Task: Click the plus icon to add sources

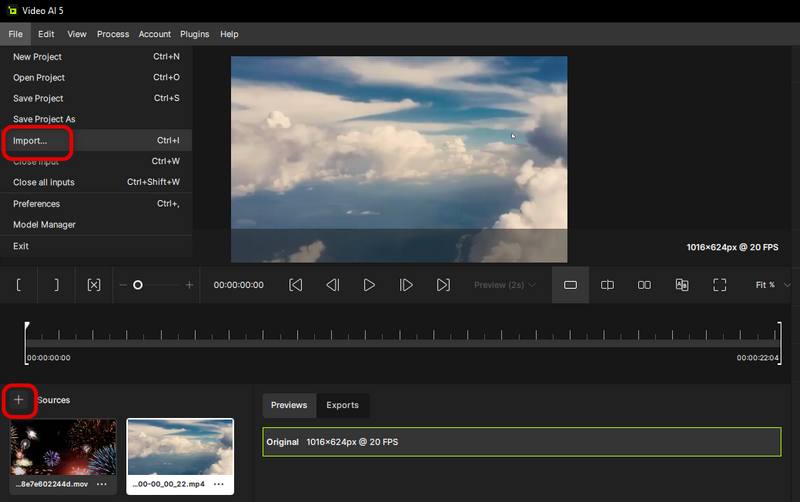Action: tap(18, 400)
